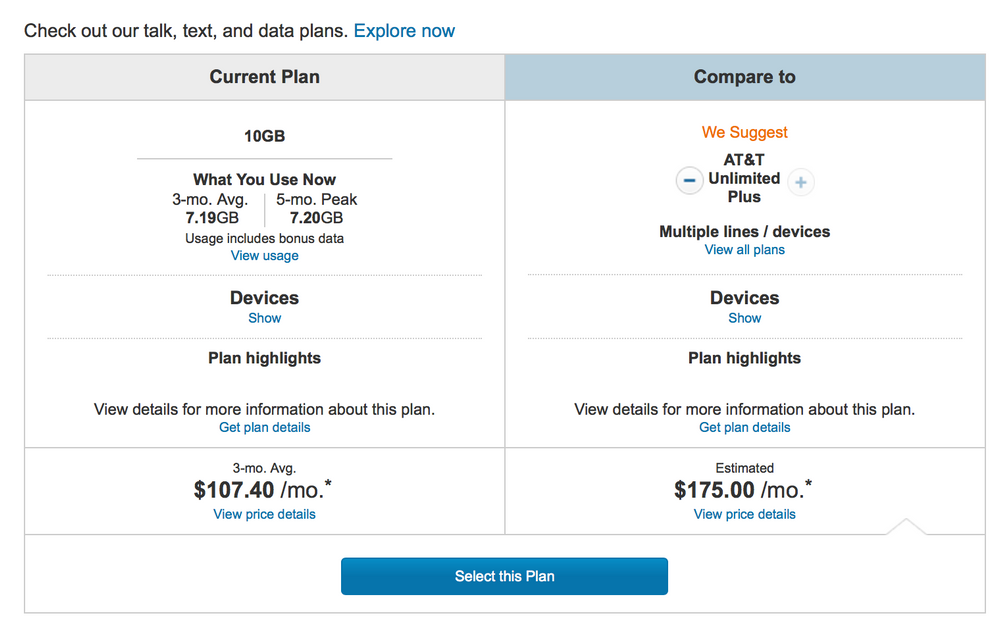The image size is (999, 625).
Task: Get plan details for AT&T Unlimited Plus
Action: tap(745, 427)
